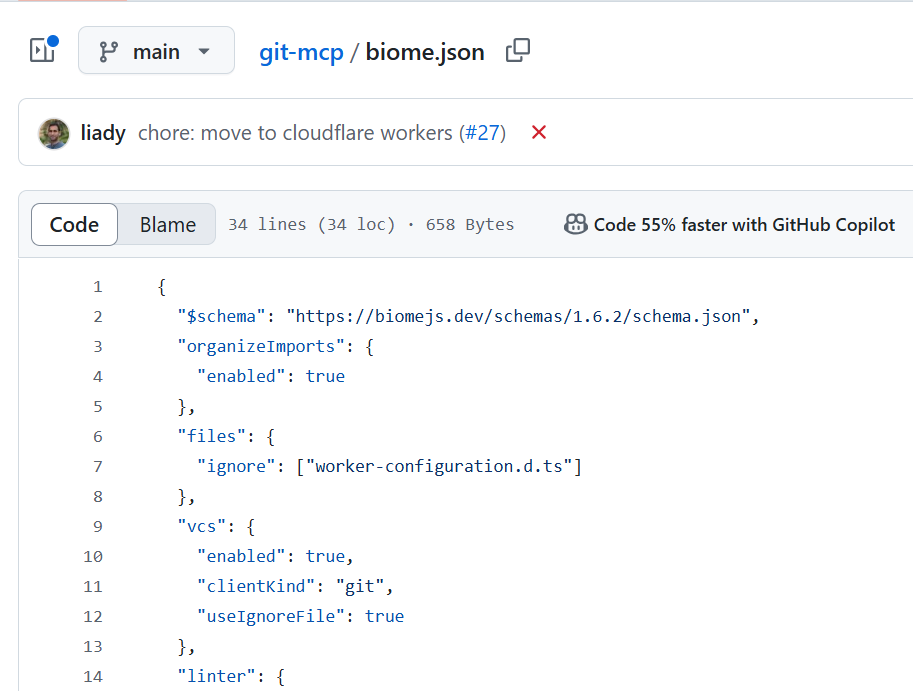Viewport: 913px width, 691px height.
Task: Open the GitHub Copilot promotion icon
Action: pos(576,224)
